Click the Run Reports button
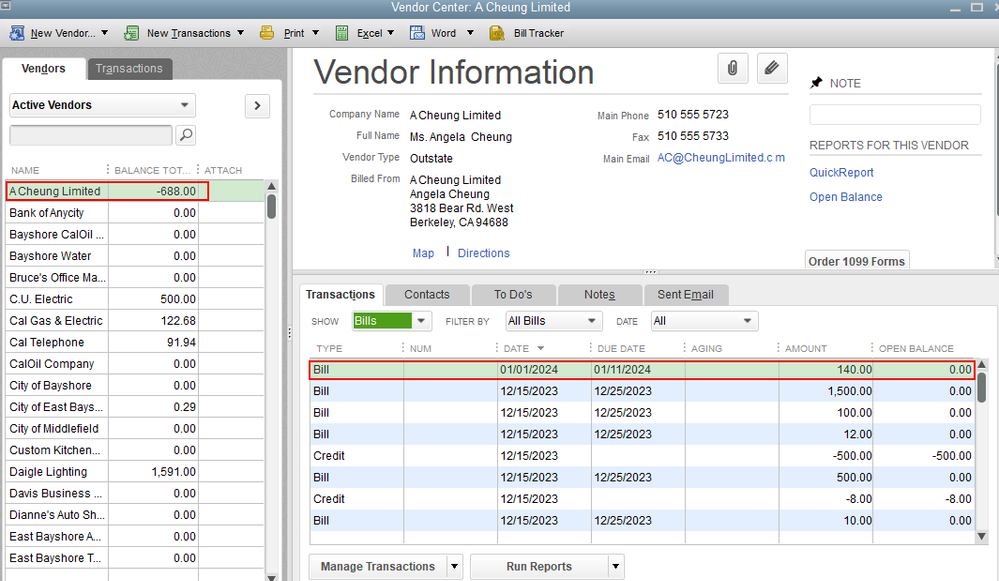The width and height of the screenshot is (999, 581). point(539,566)
